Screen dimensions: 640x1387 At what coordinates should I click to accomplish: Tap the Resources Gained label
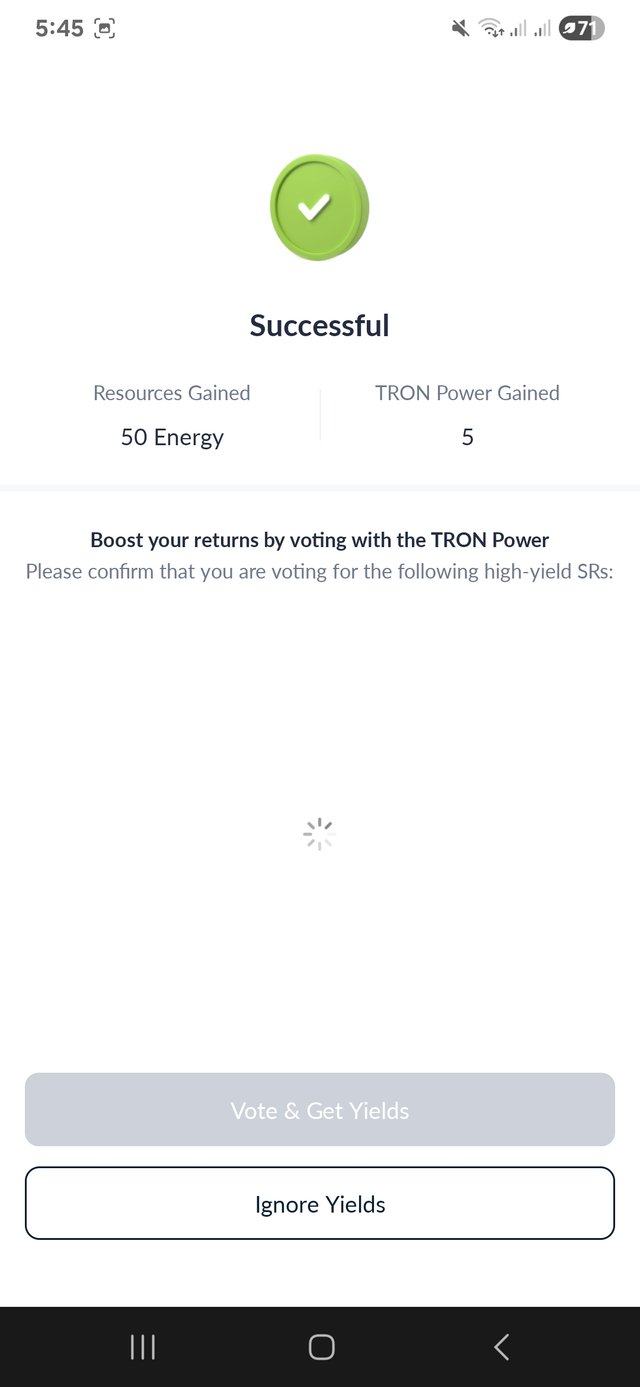click(172, 393)
